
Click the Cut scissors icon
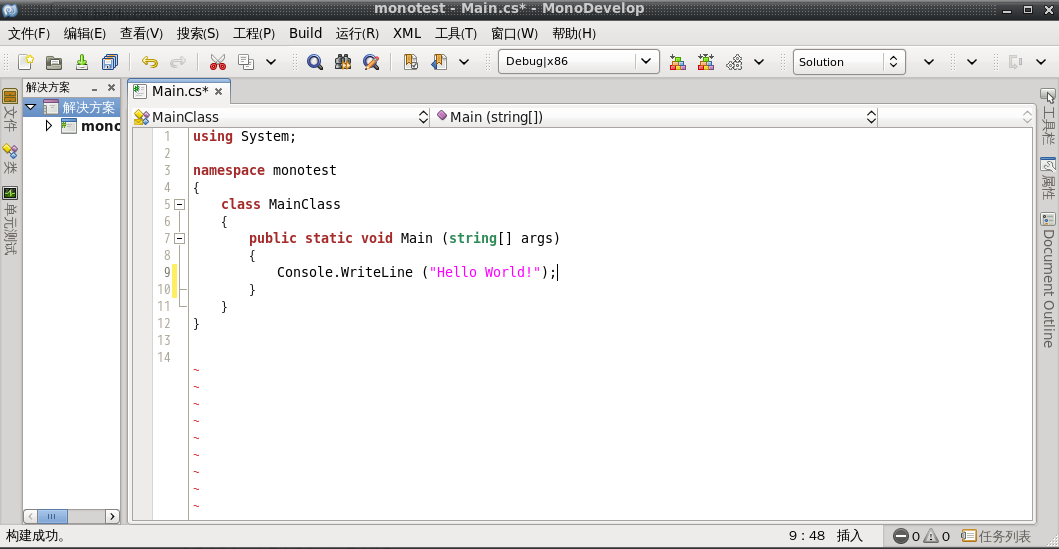(218, 62)
